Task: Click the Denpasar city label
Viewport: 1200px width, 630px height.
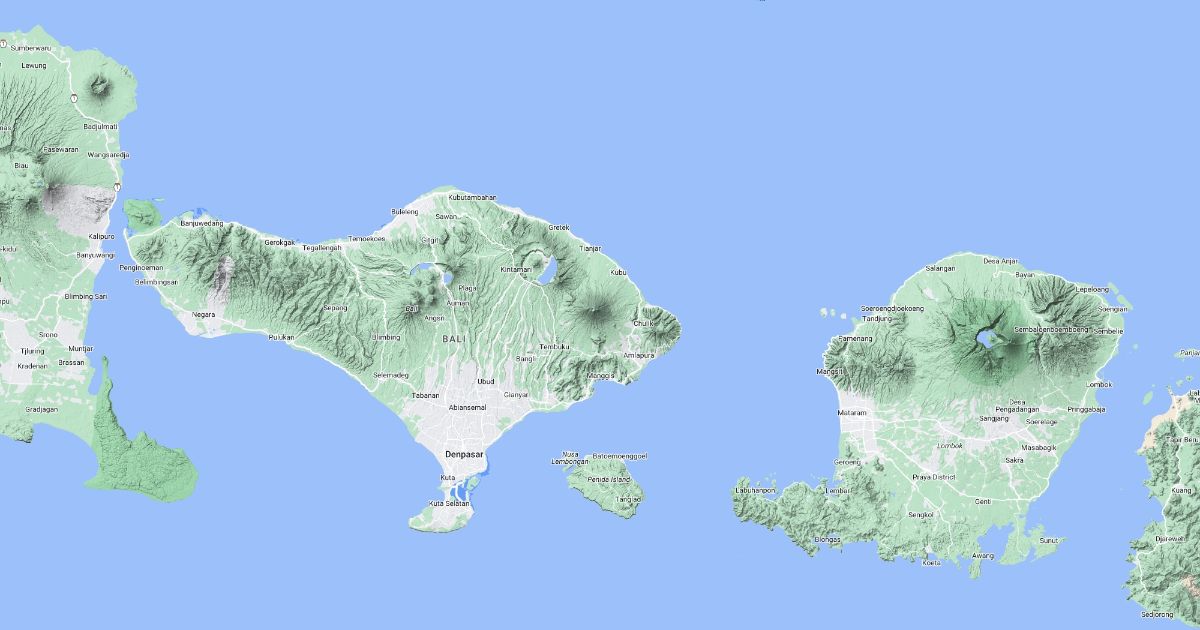Action: [465, 455]
